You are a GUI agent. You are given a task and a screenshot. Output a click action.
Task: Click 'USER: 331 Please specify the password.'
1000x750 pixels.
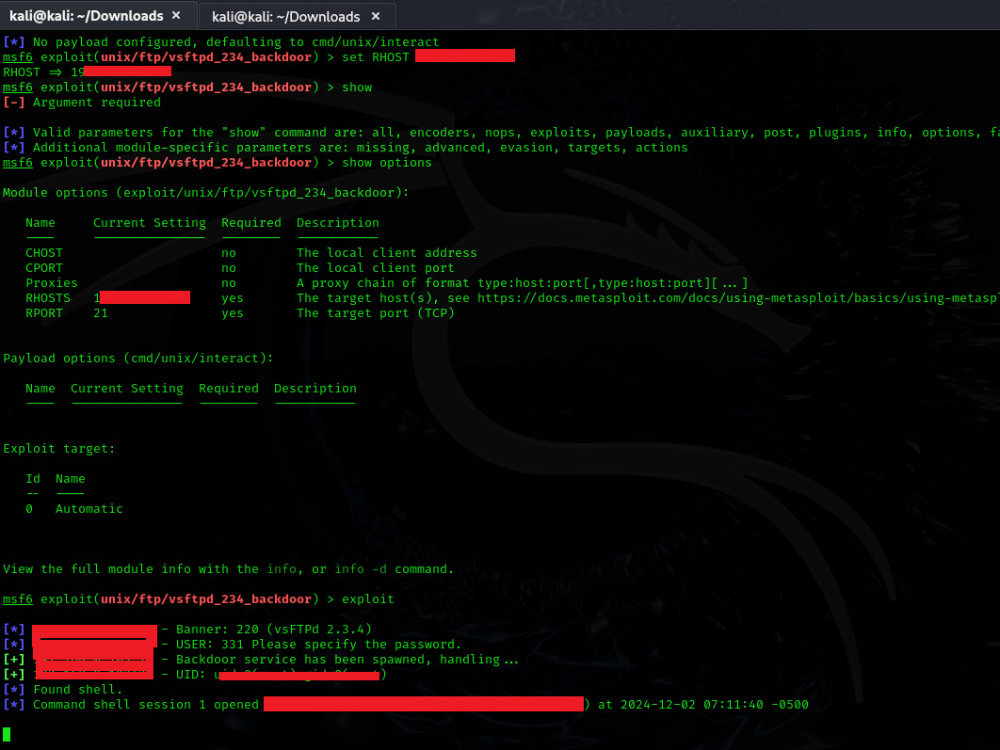(x=318, y=644)
